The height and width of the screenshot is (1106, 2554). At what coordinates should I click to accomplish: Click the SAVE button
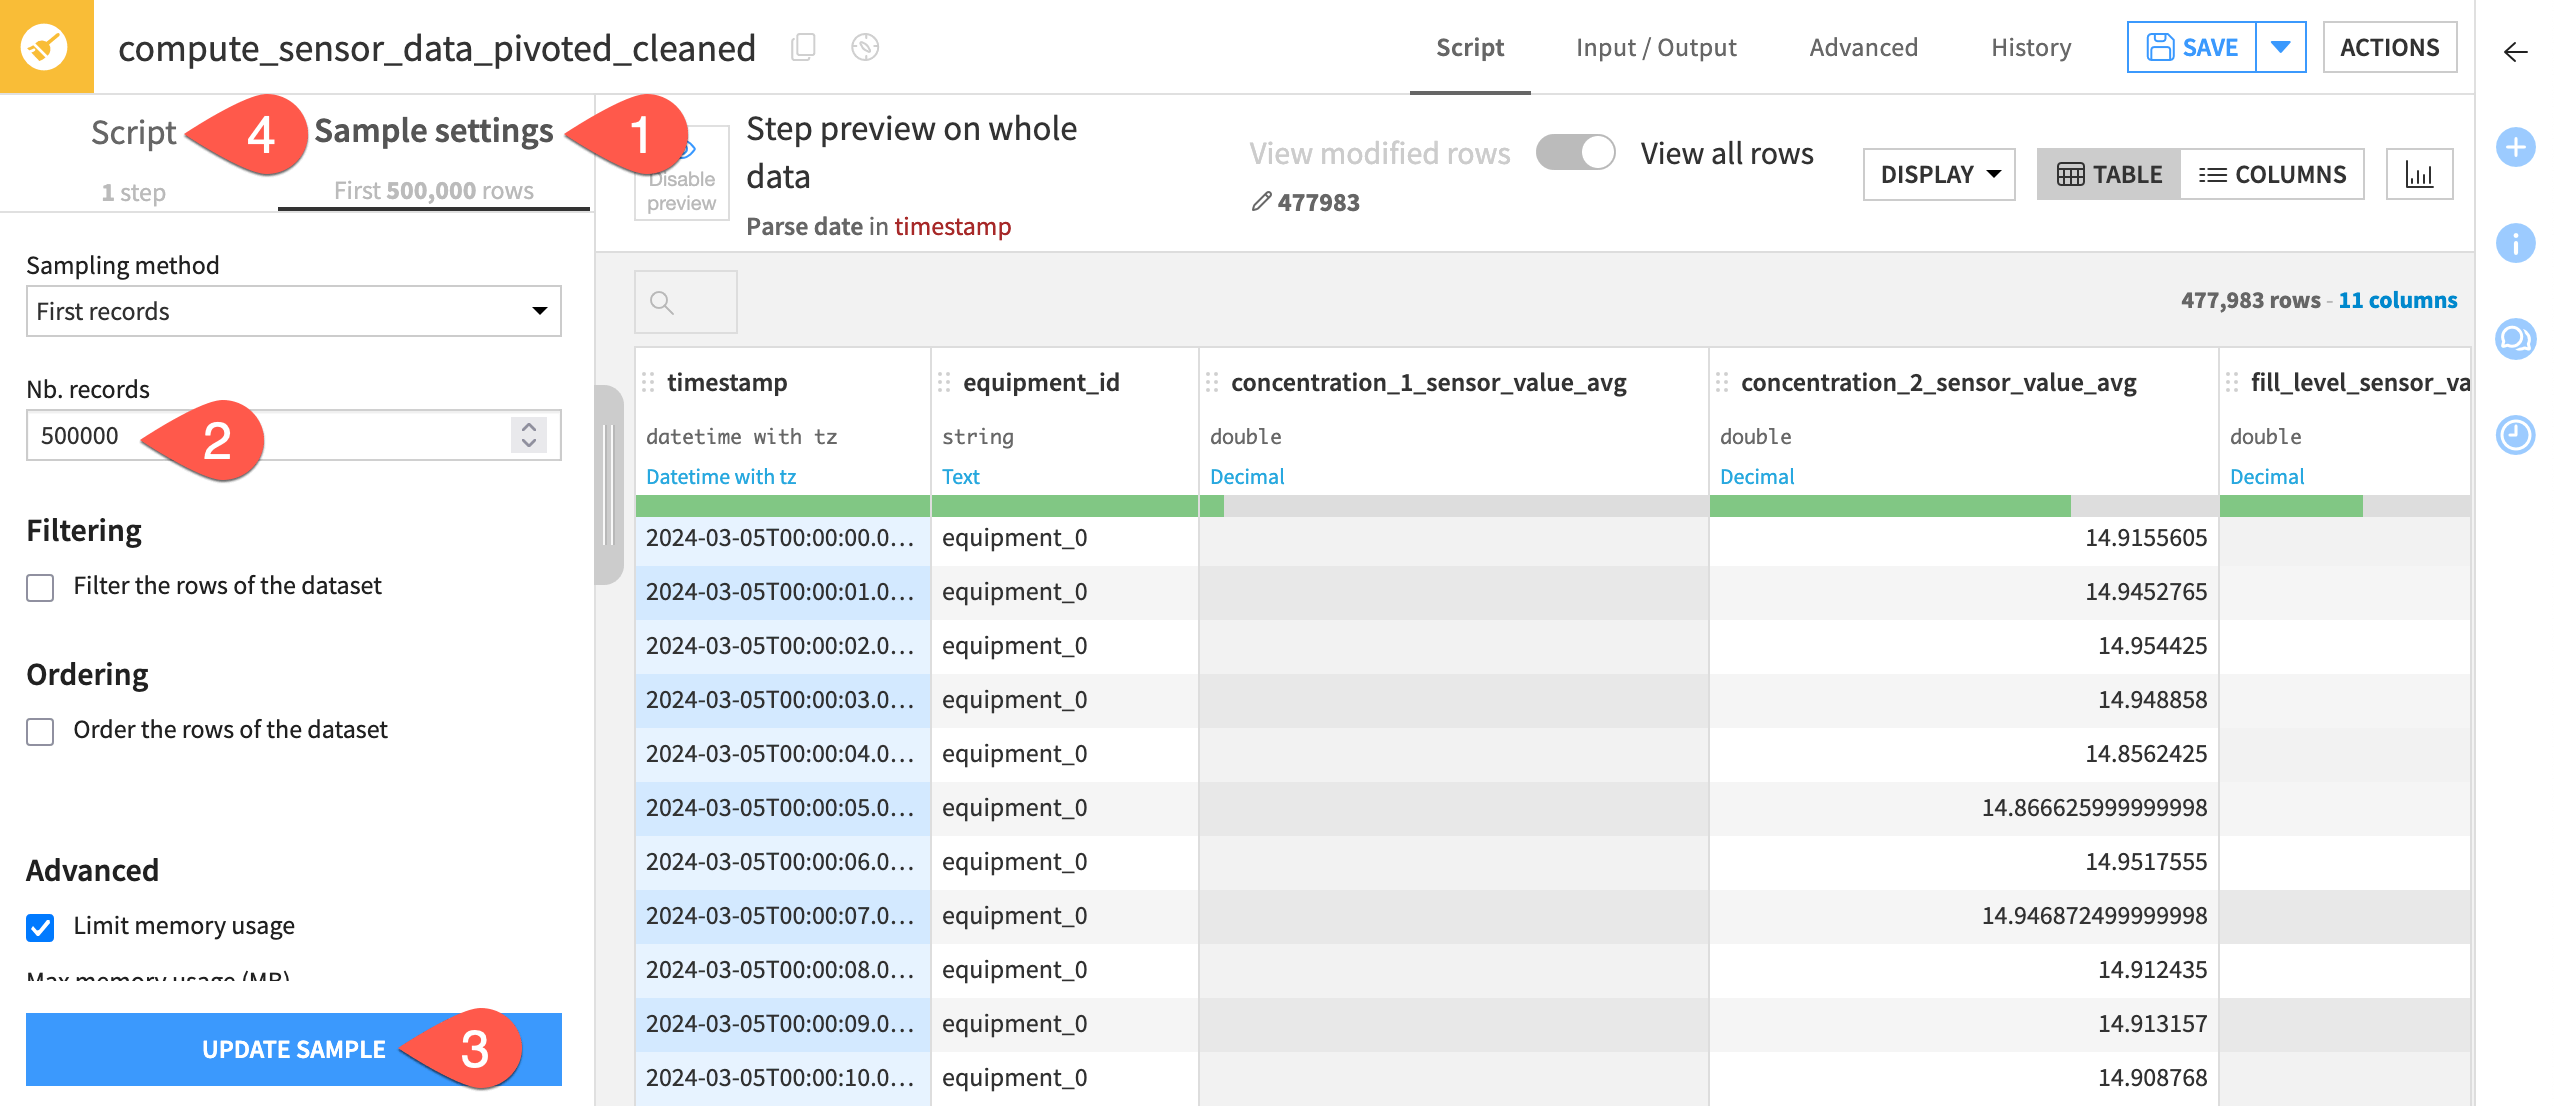[2192, 47]
